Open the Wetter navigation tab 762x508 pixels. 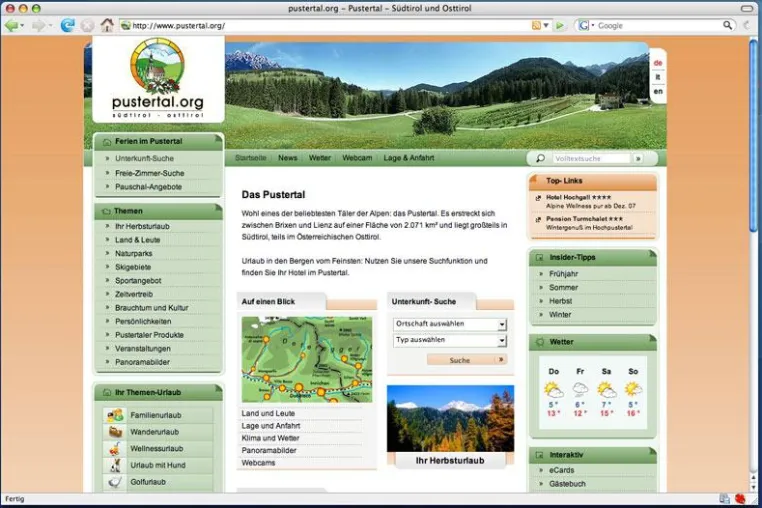(x=320, y=158)
